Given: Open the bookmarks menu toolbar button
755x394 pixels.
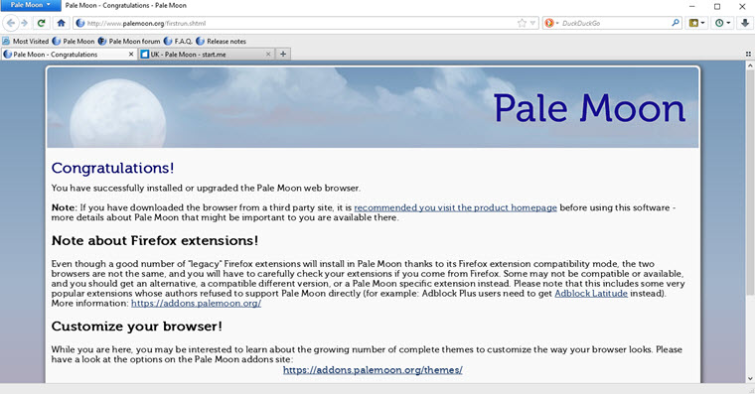Looking at the screenshot, I should tap(696, 23).
